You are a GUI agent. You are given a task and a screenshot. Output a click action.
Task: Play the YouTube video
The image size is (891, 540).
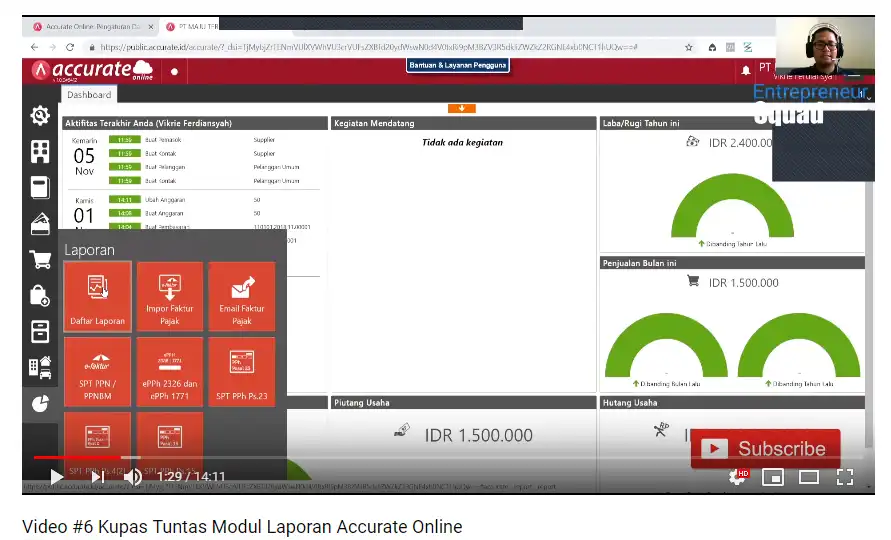tap(56, 476)
